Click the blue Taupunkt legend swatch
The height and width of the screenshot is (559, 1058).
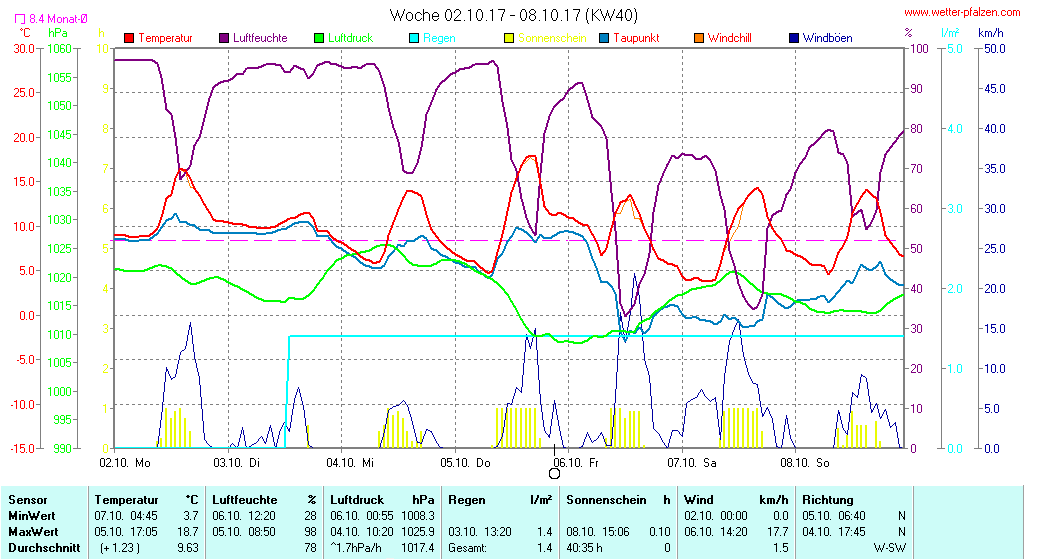[604, 38]
